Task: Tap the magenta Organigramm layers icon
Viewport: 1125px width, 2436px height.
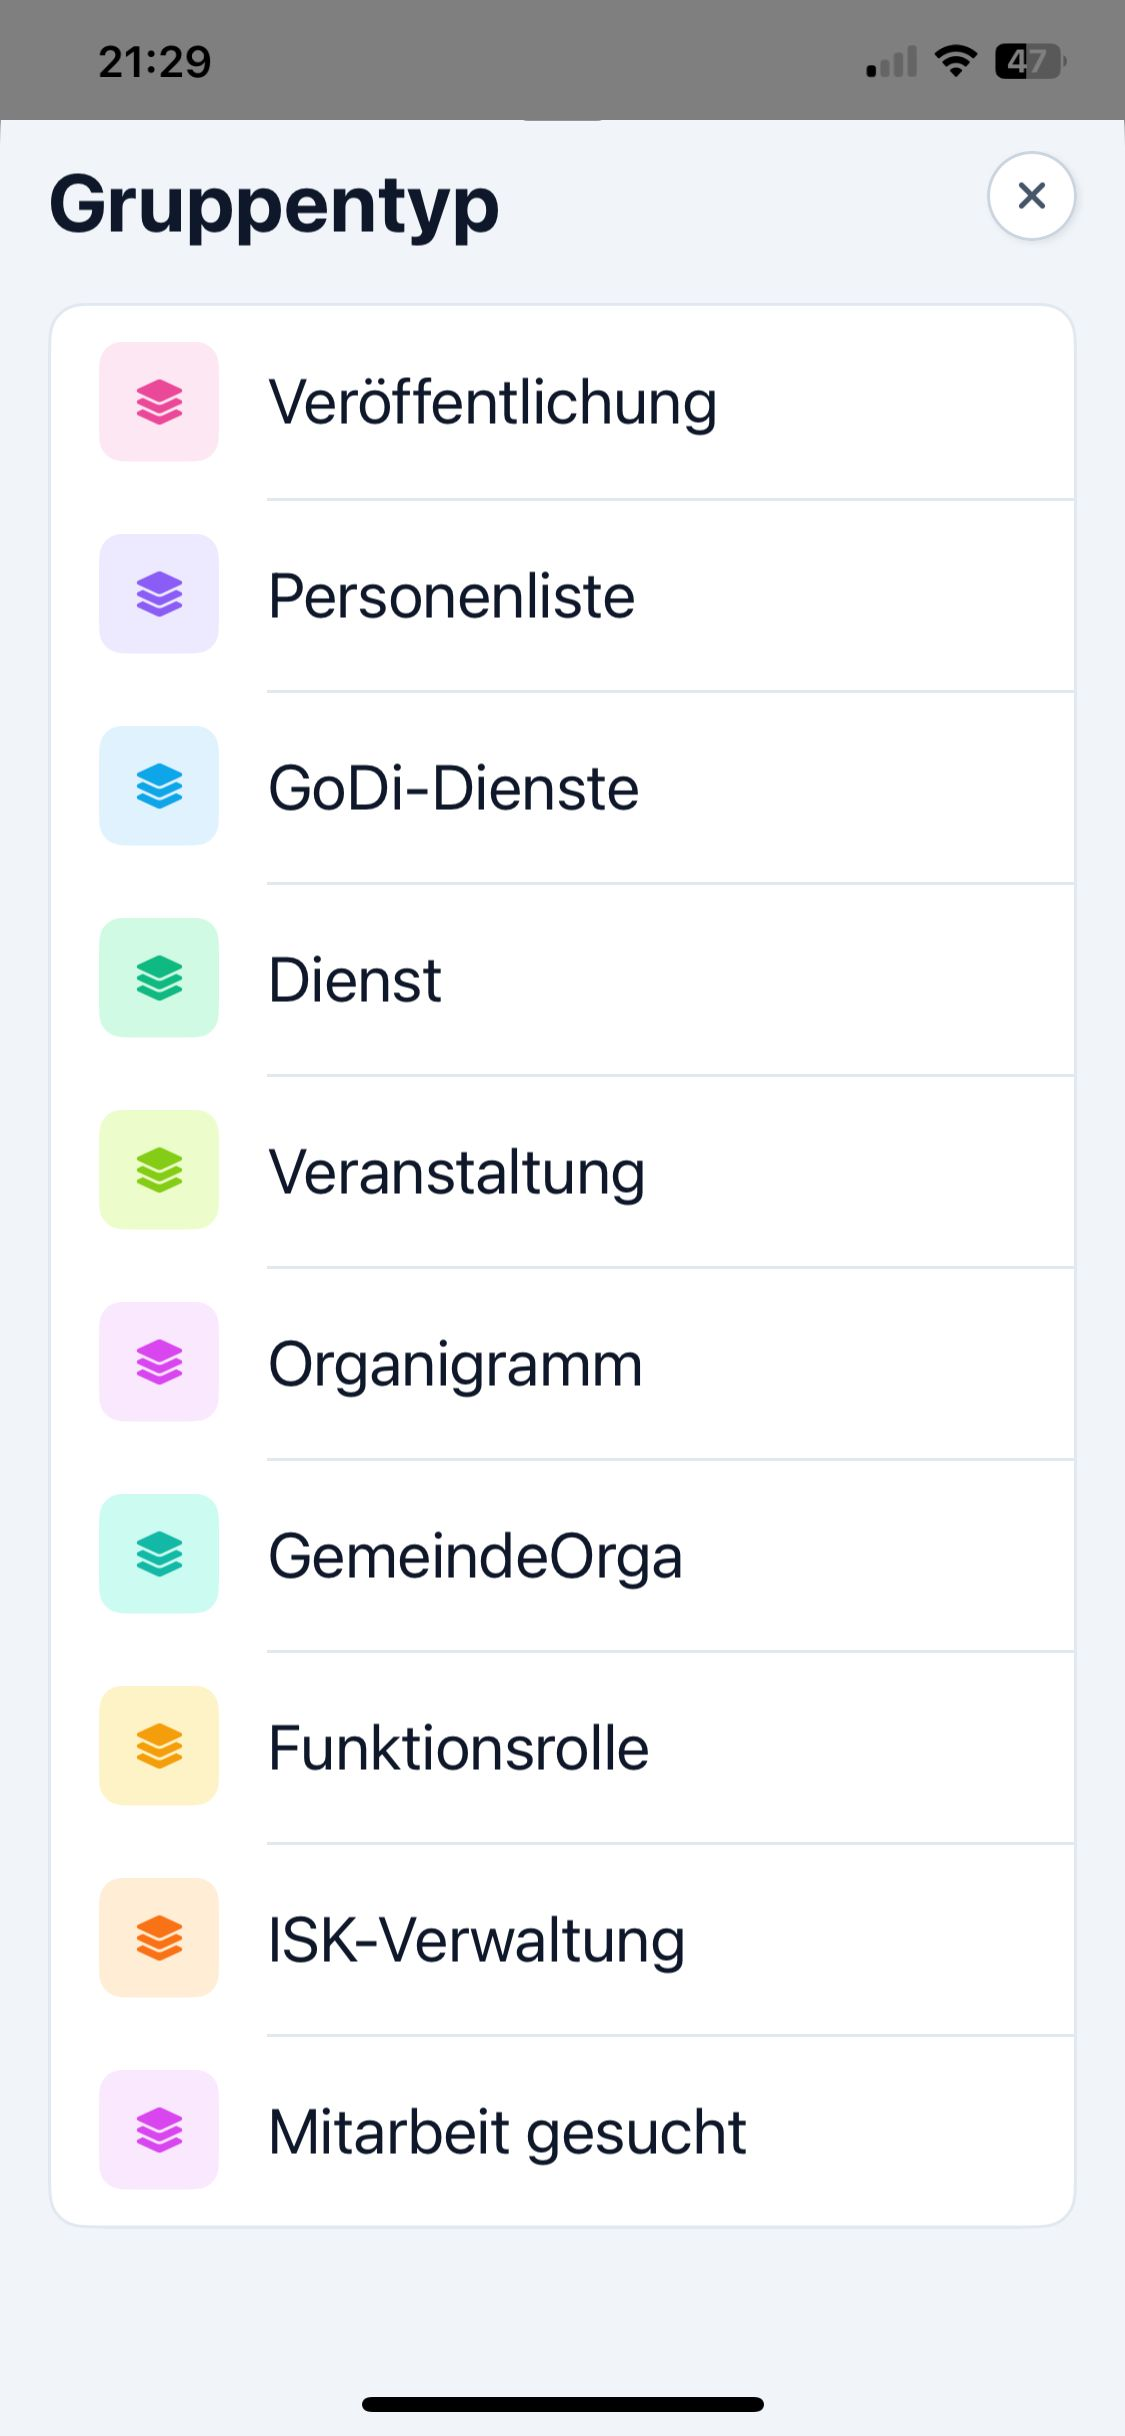Action: [x=159, y=1362]
